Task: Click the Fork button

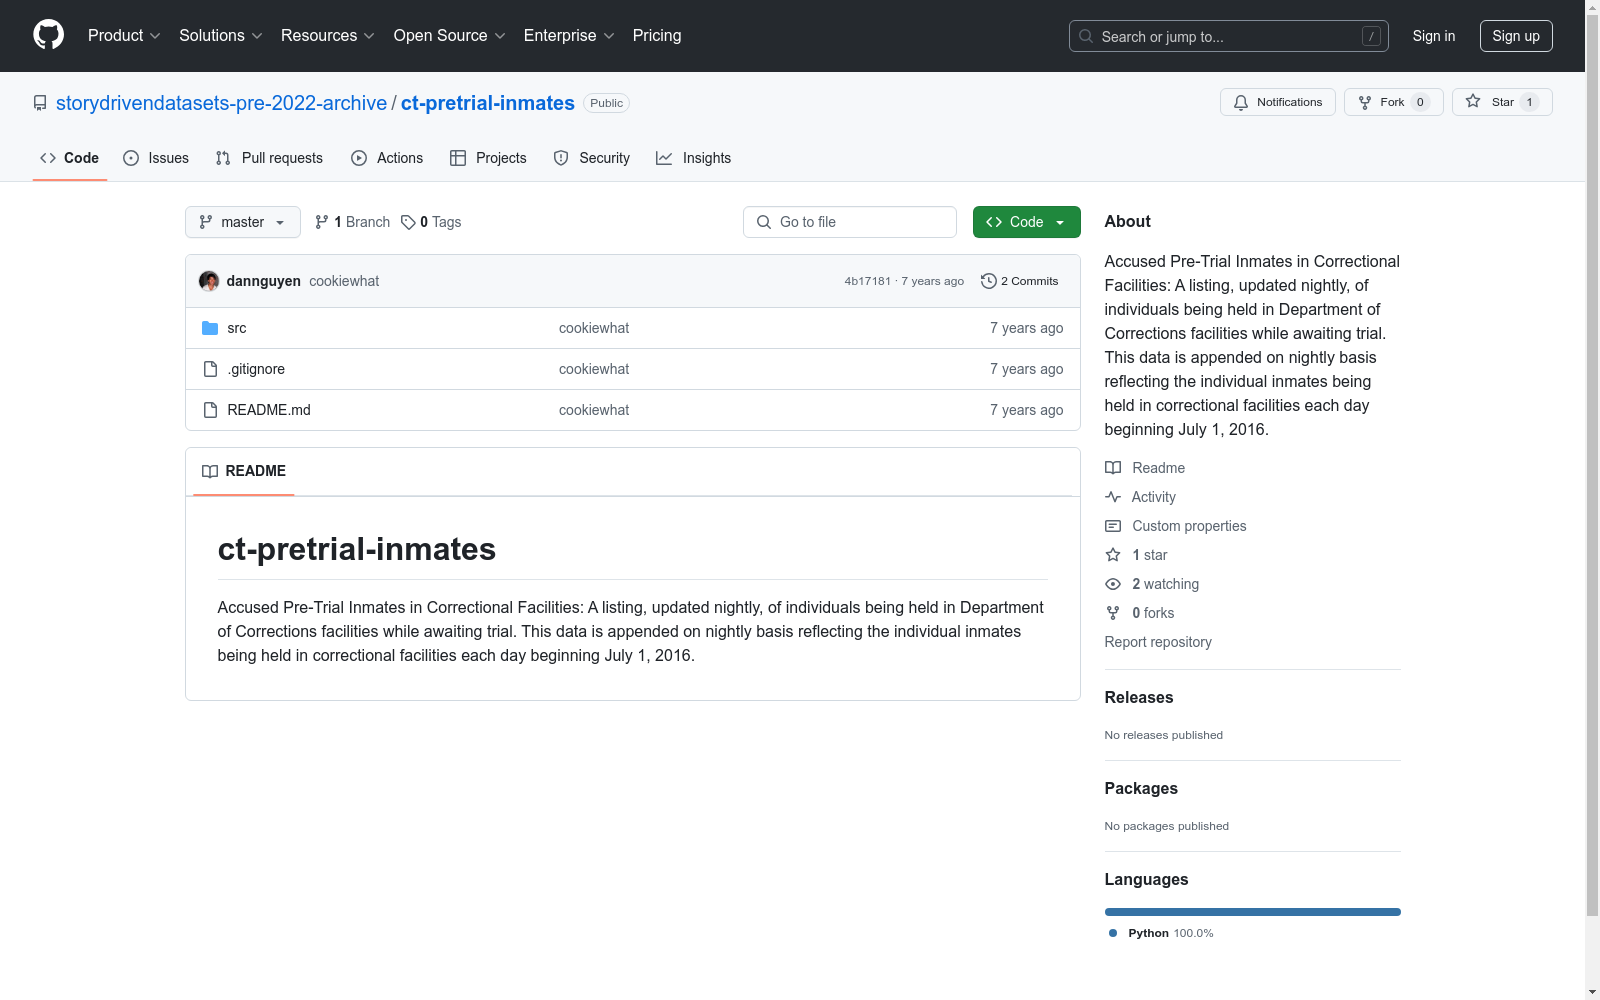Action: click(x=1394, y=102)
